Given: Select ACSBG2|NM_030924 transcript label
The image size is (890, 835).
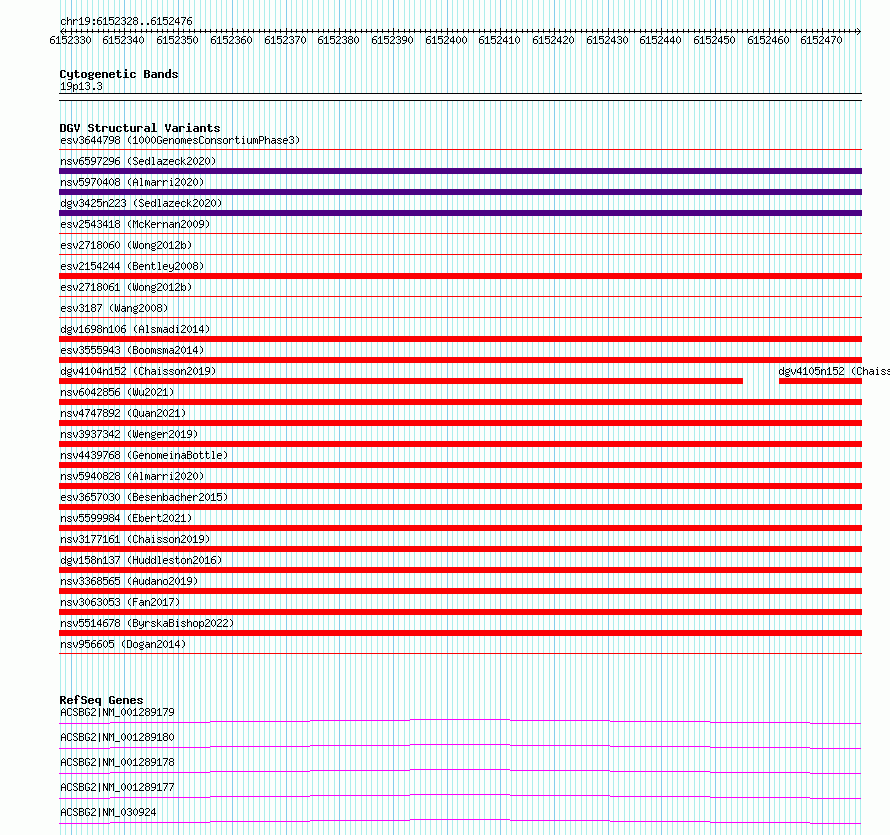Looking at the screenshot, I should (x=108, y=812).
